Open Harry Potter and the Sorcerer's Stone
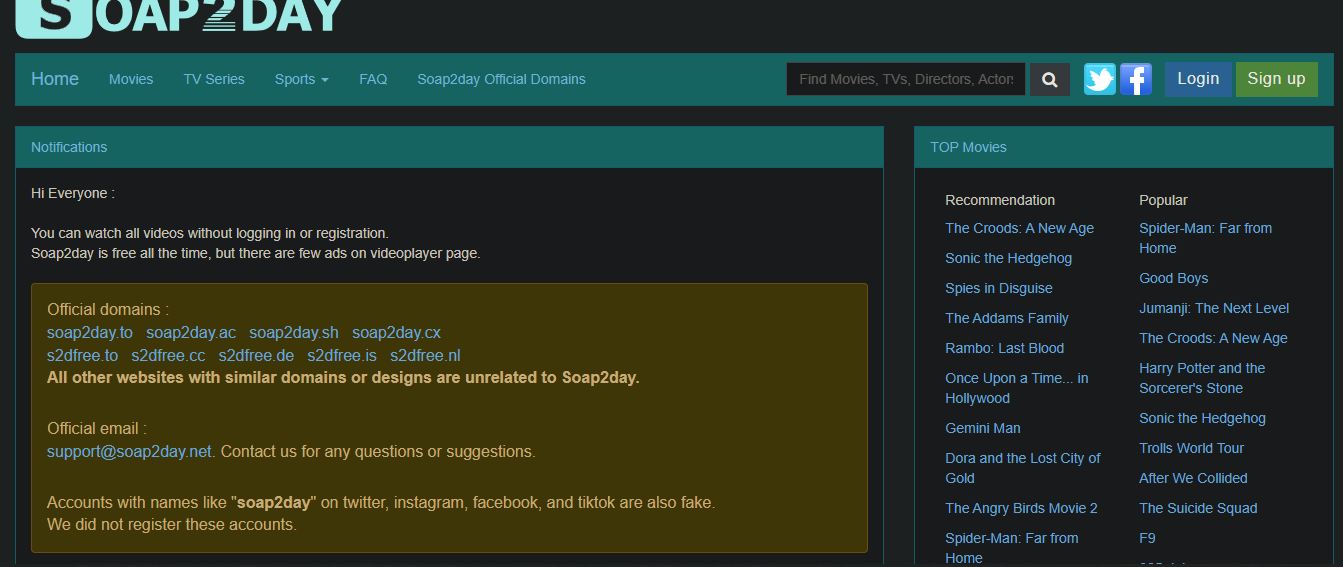This screenshot has height=567, width=1343. (x=1202, y=378)
